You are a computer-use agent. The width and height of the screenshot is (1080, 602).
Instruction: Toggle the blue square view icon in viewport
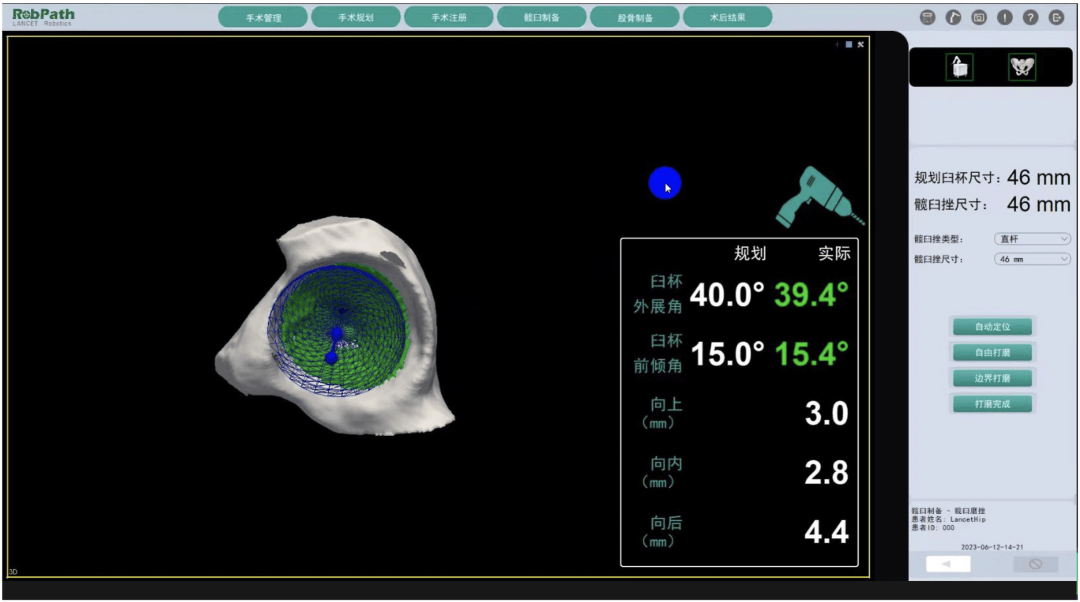coord(849,44)
